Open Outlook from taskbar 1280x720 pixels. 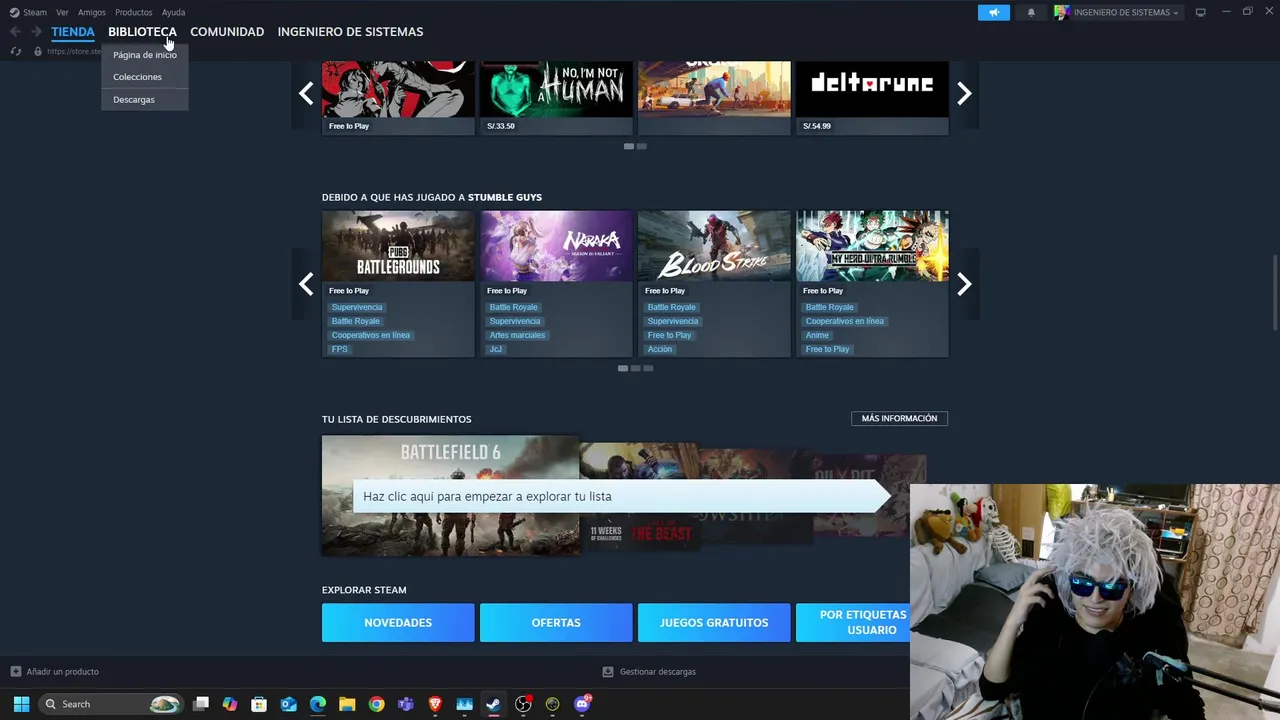click(x=288, y=704)
